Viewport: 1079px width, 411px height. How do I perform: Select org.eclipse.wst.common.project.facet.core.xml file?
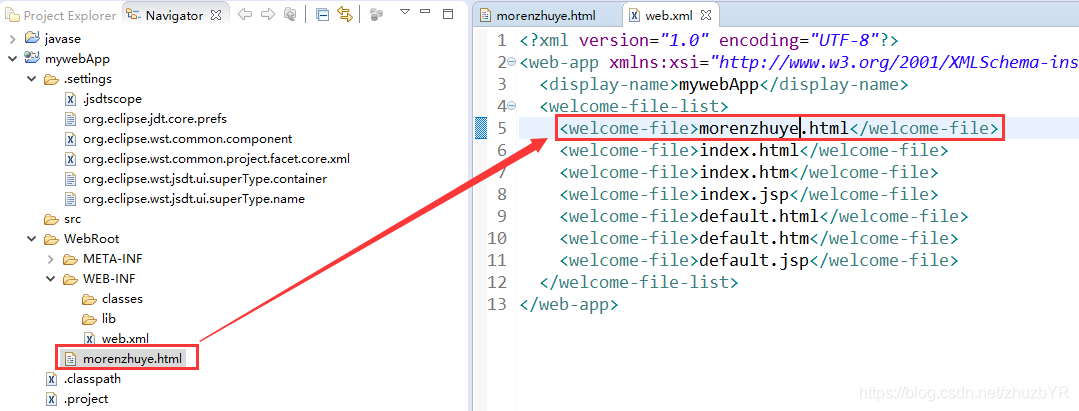tap(216, 159)
